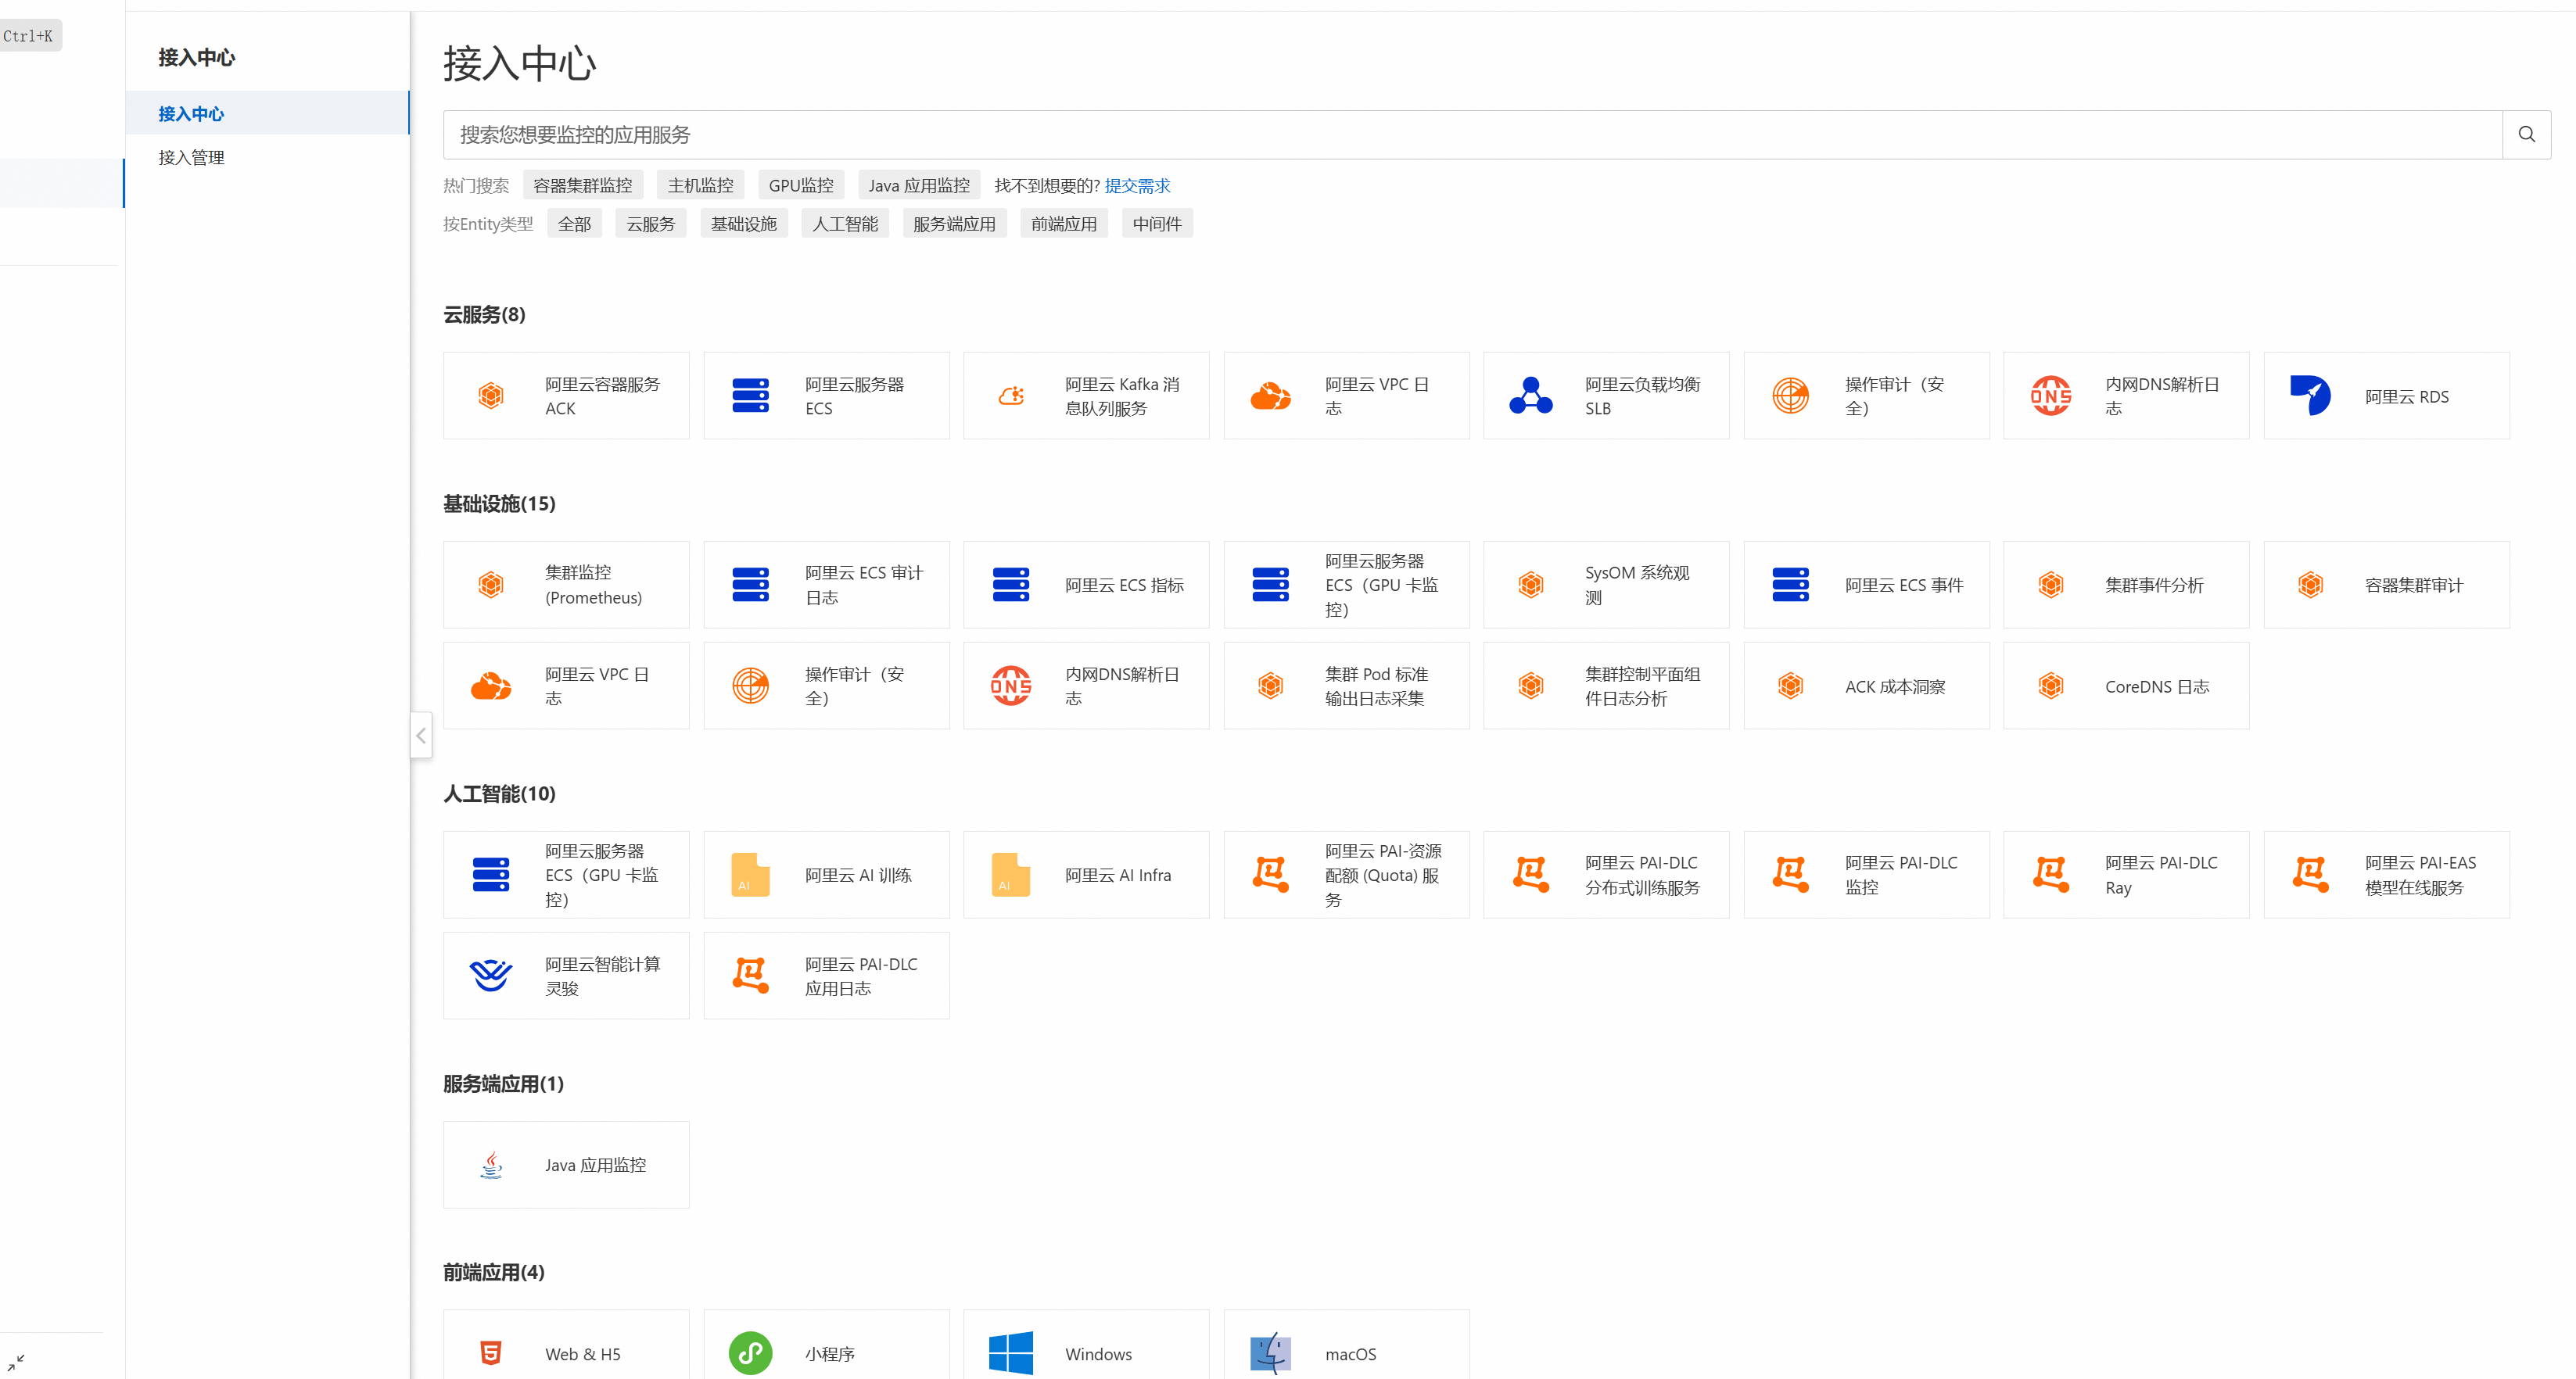Open the 阿里云 VPC 日志 card in 基础设施
This screenshot has height=1379, width=2576.
[x=566, y=685]
